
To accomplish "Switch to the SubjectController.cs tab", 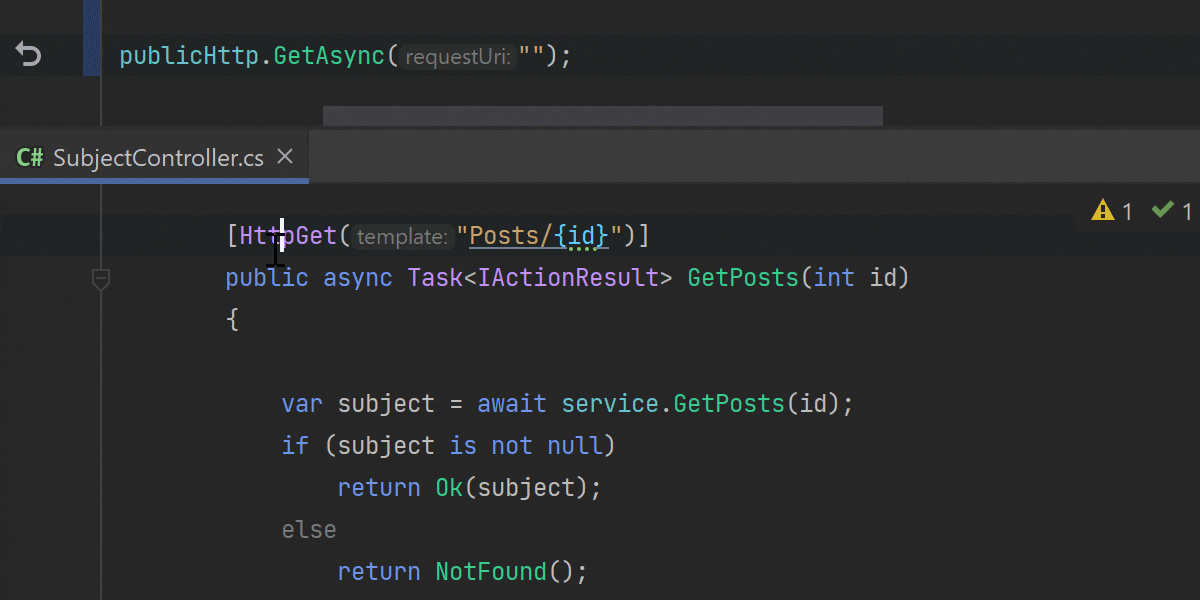I will tap(155, 157).
